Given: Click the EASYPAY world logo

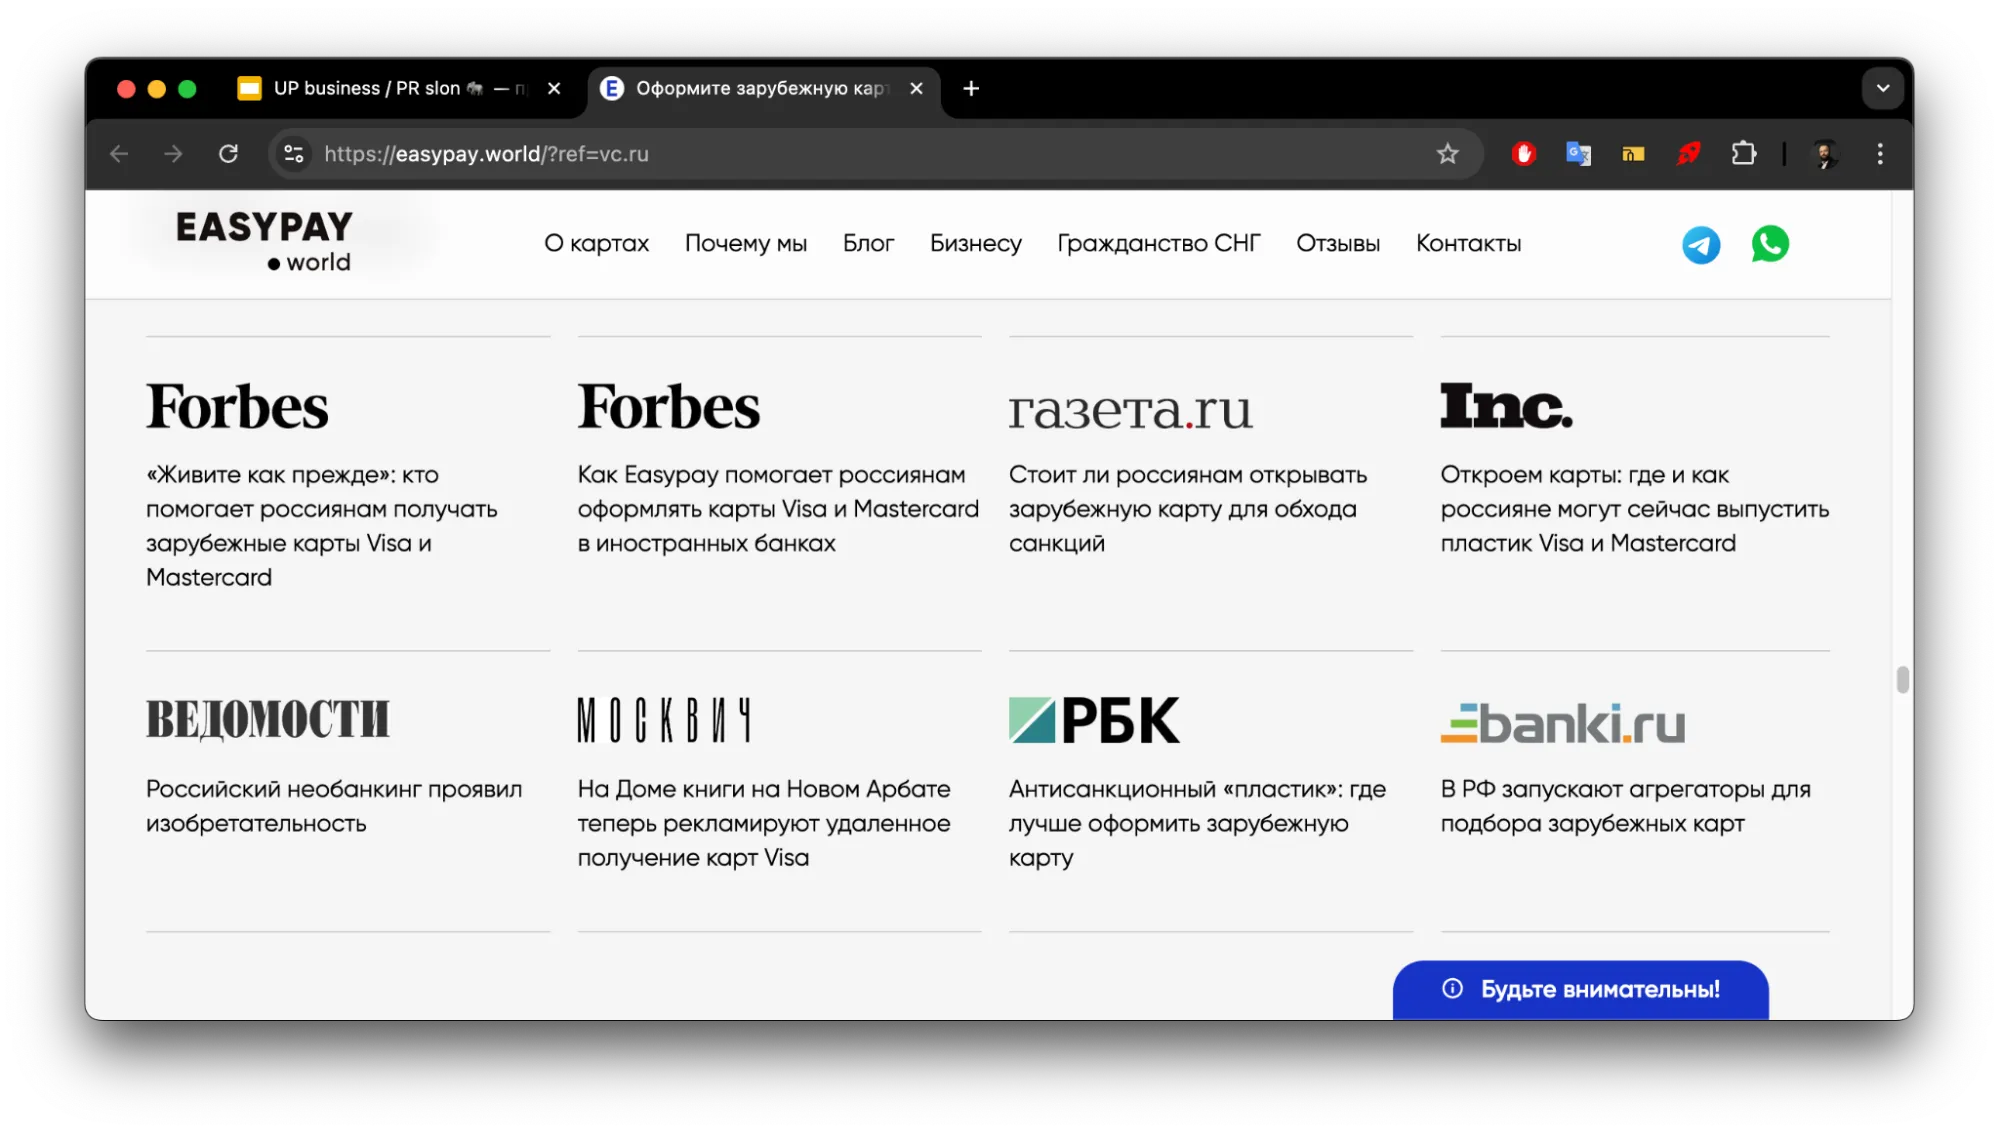Looking at the screenshot, I should click(x=265, y=241).
